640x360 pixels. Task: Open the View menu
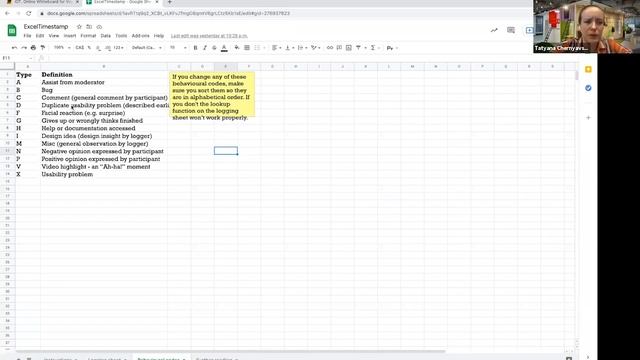(x=53, y=36)
